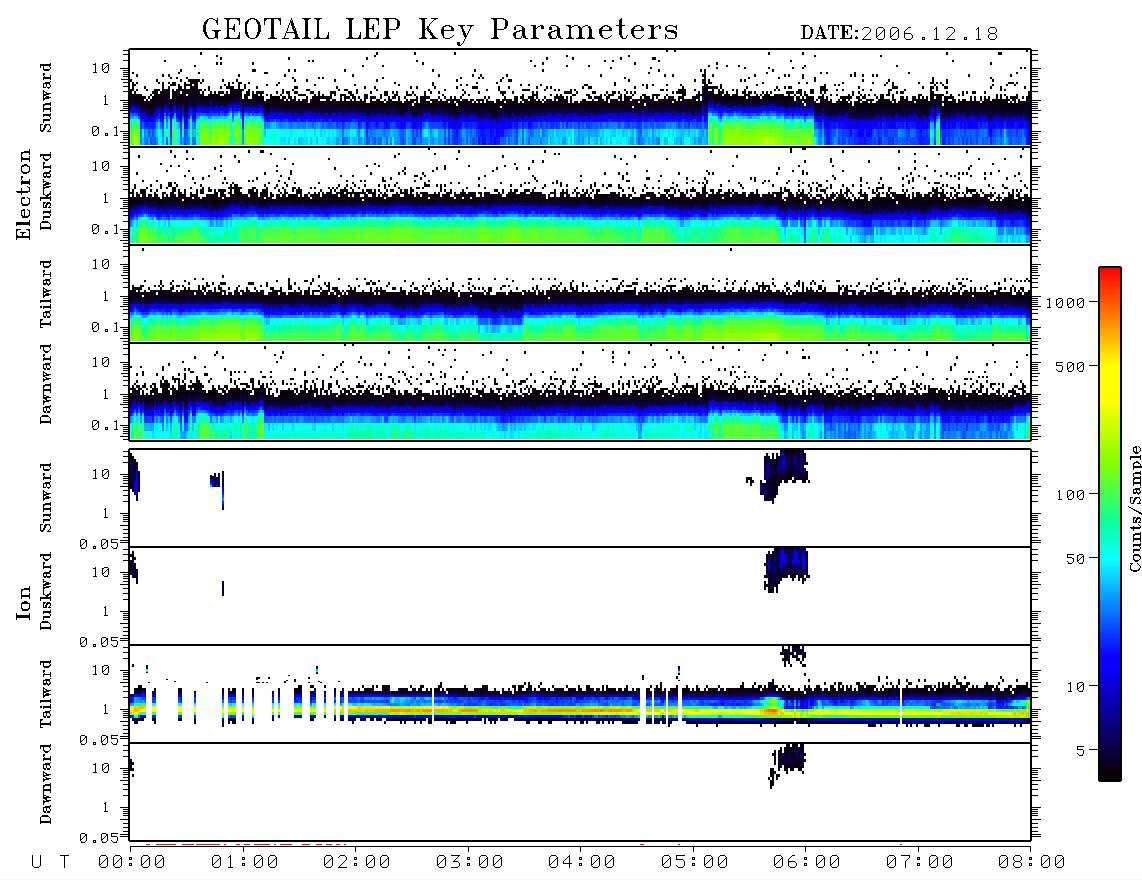Screen dimensions: 1142x880
Task: Select the "02:00" time tick label
Action: click(357, 863)
